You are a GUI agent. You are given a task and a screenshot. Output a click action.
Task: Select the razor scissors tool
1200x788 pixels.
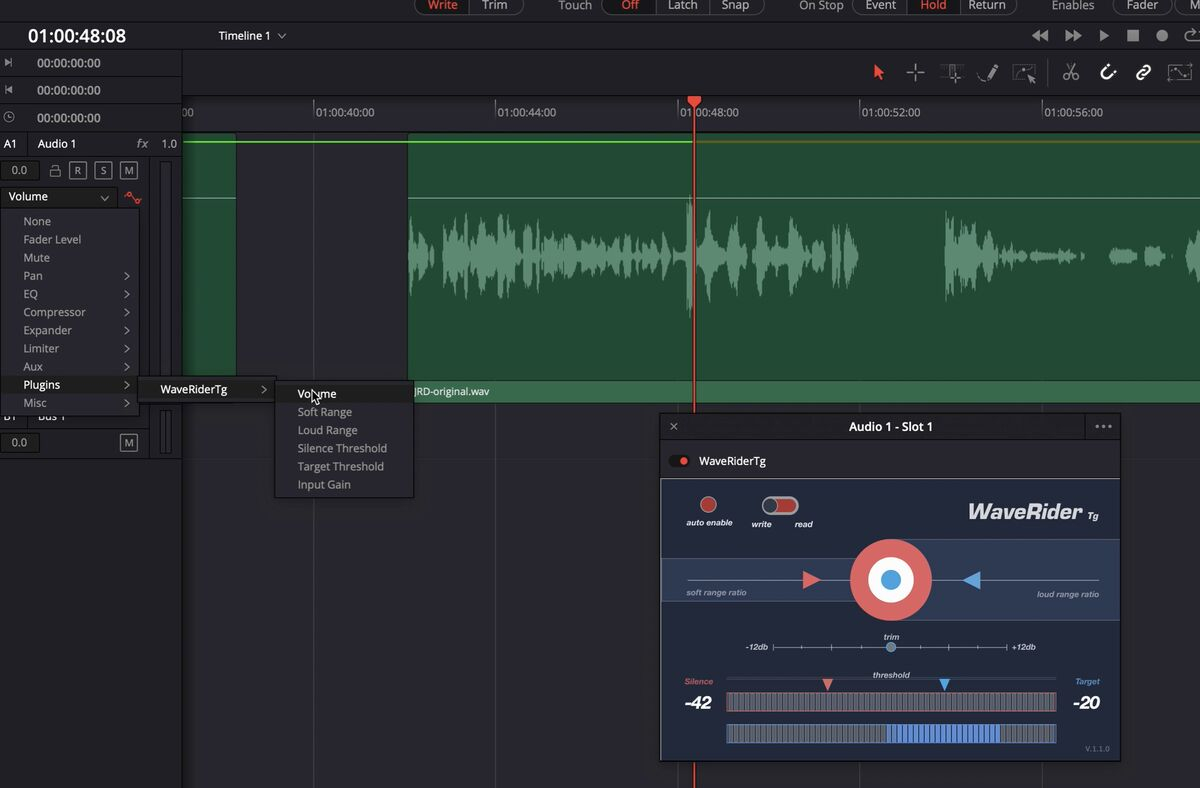point(1070,72)
